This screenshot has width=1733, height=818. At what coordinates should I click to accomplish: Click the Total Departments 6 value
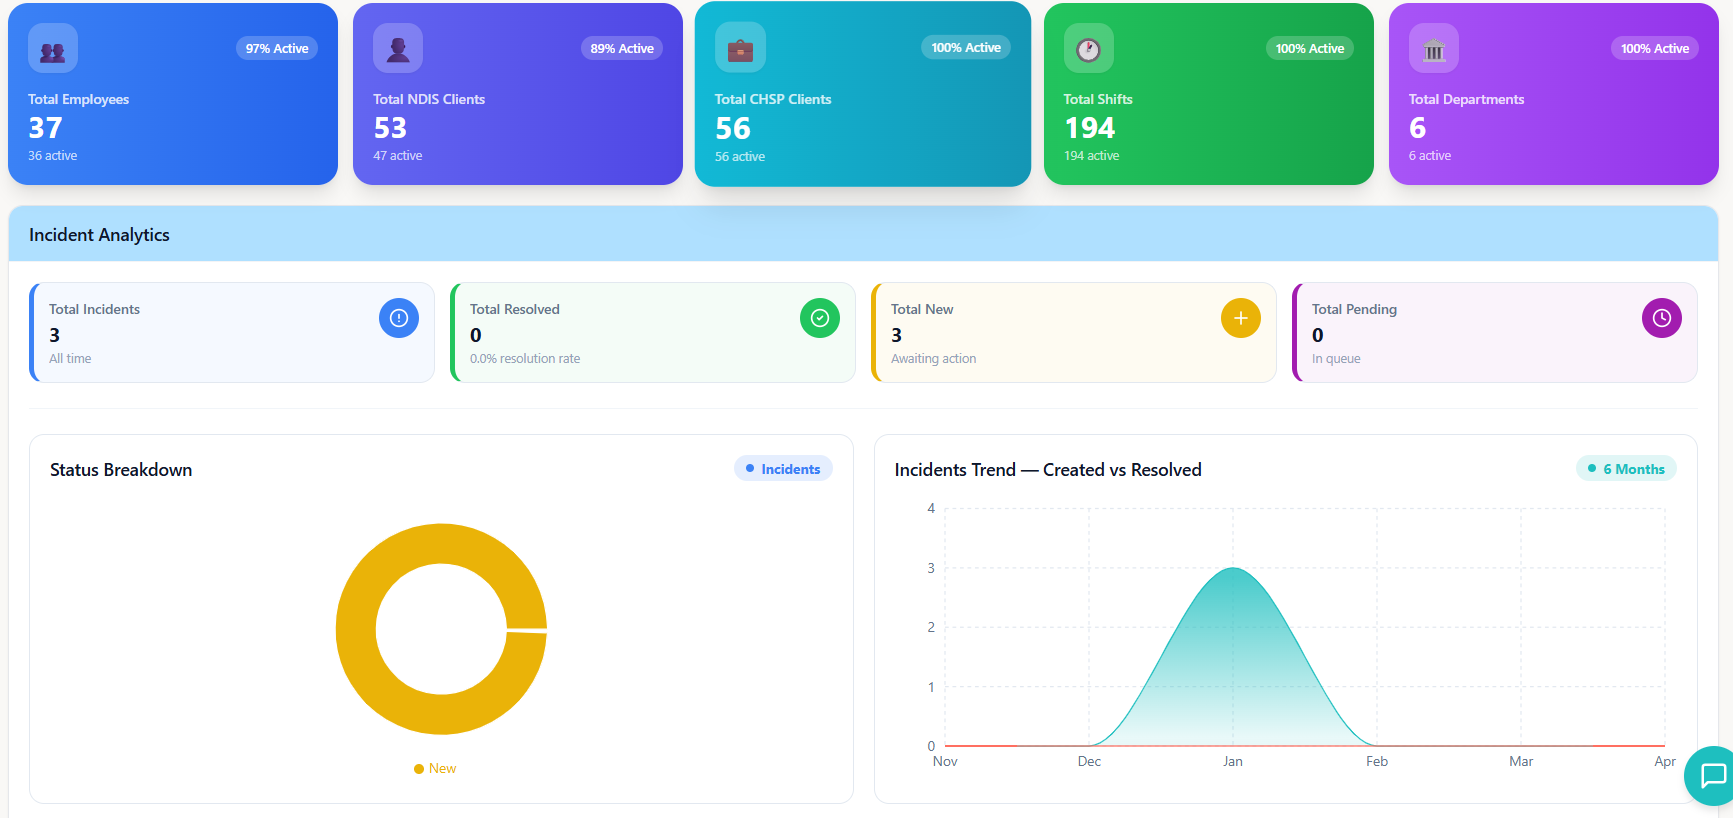[1418, 128]
